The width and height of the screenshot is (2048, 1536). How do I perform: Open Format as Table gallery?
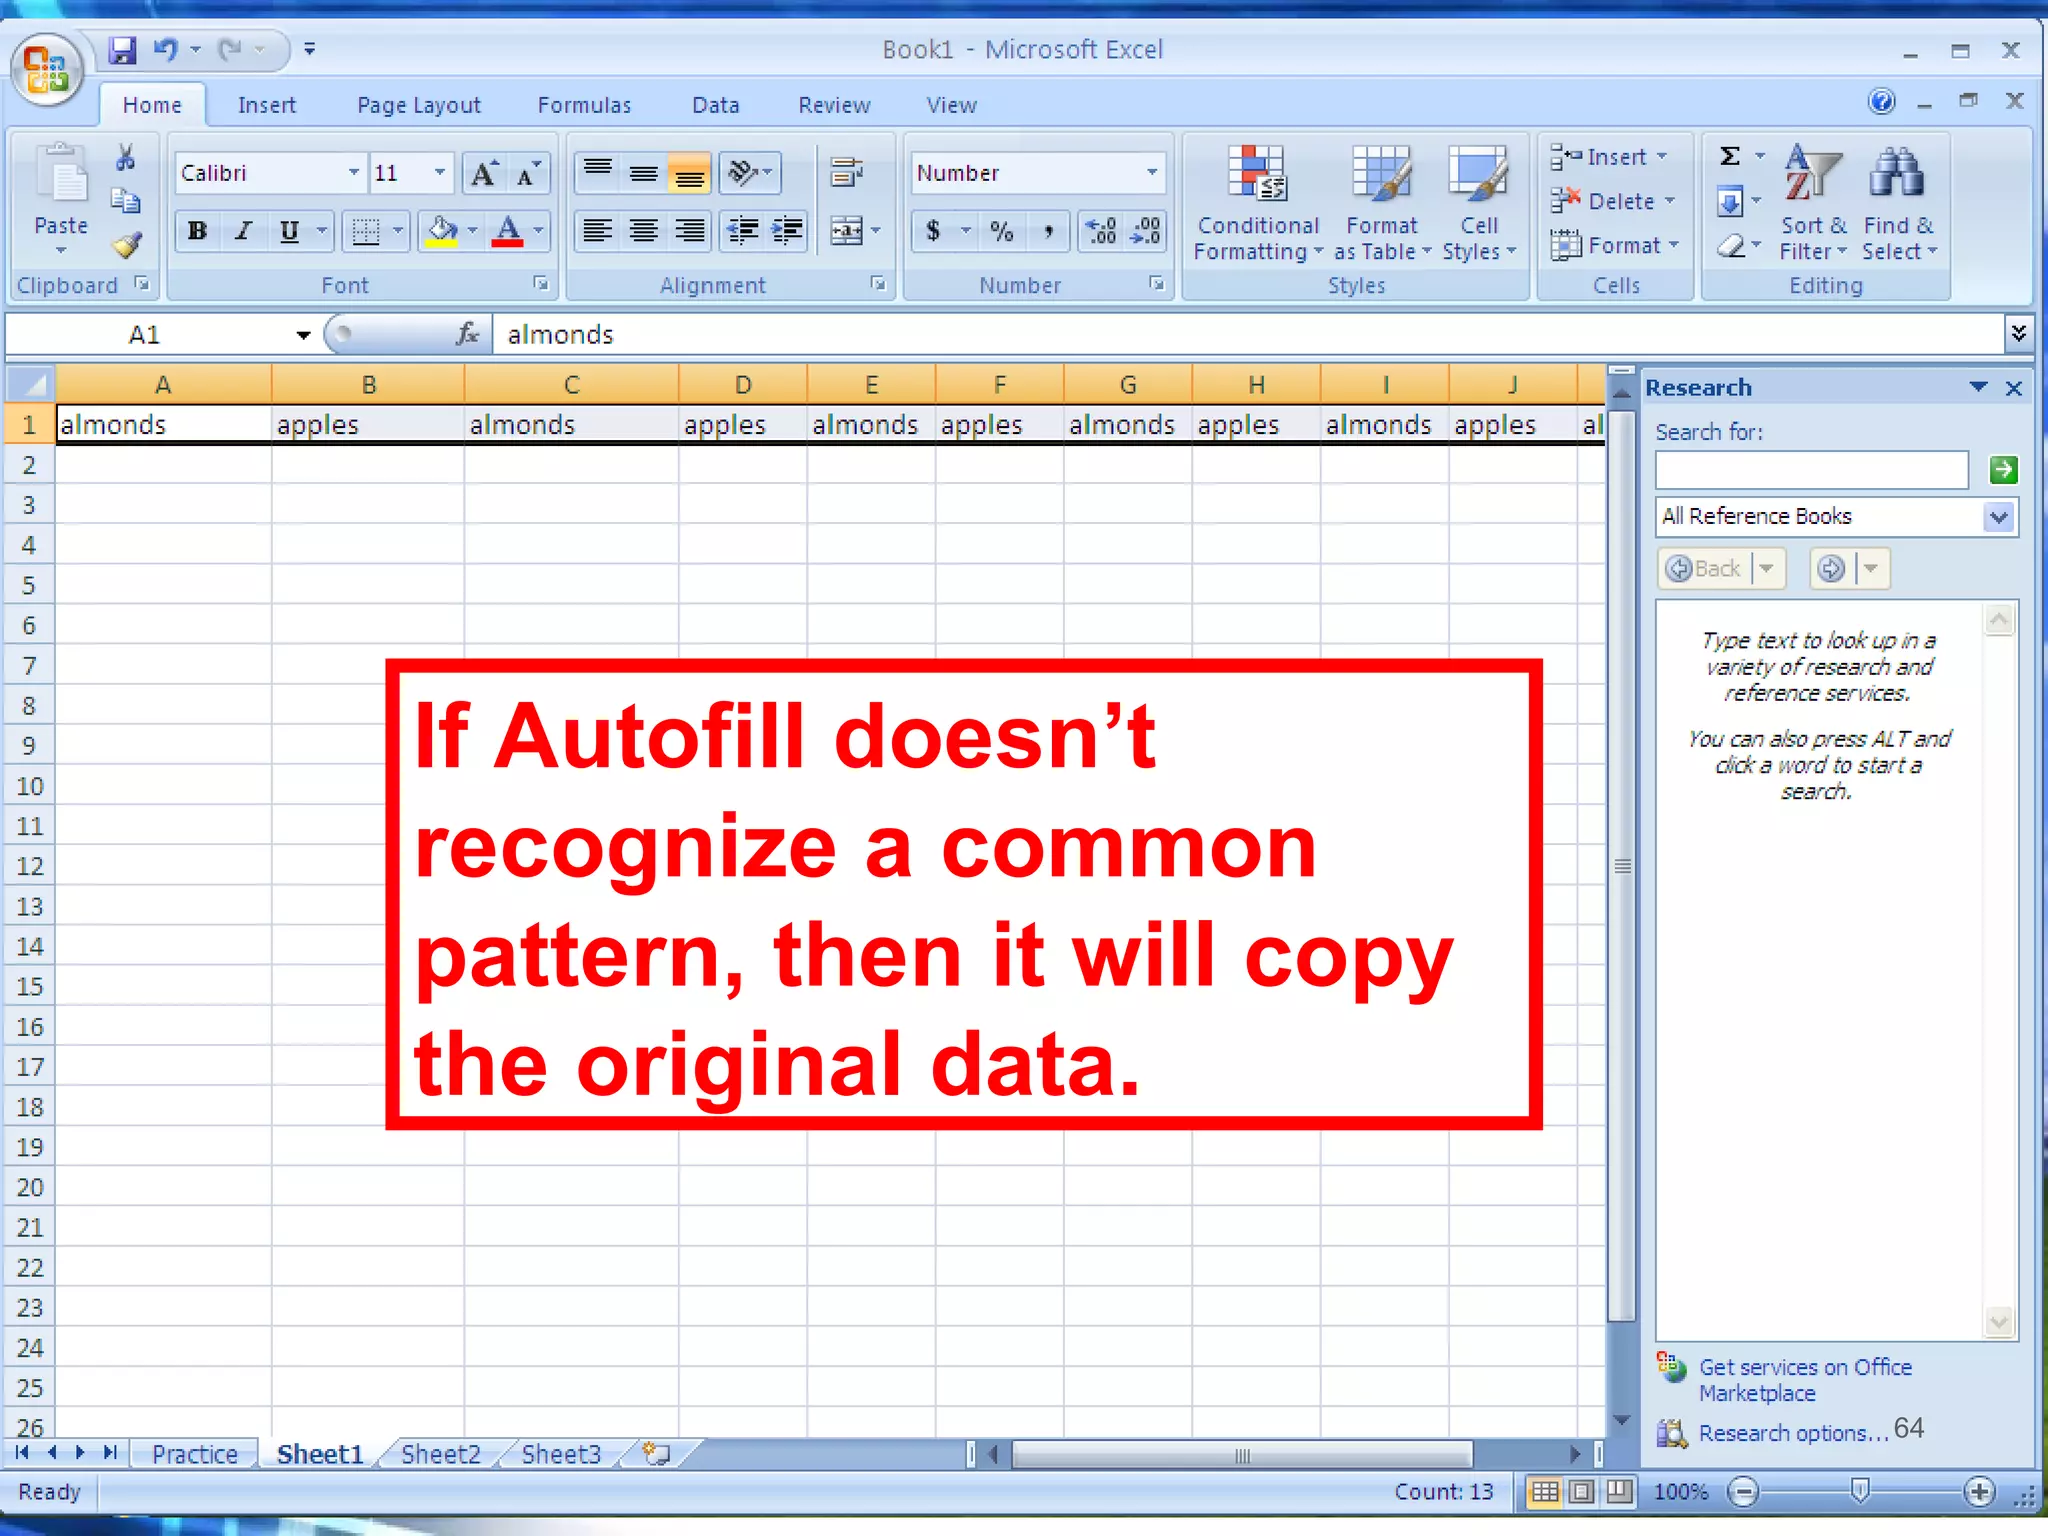point(1382,204)
